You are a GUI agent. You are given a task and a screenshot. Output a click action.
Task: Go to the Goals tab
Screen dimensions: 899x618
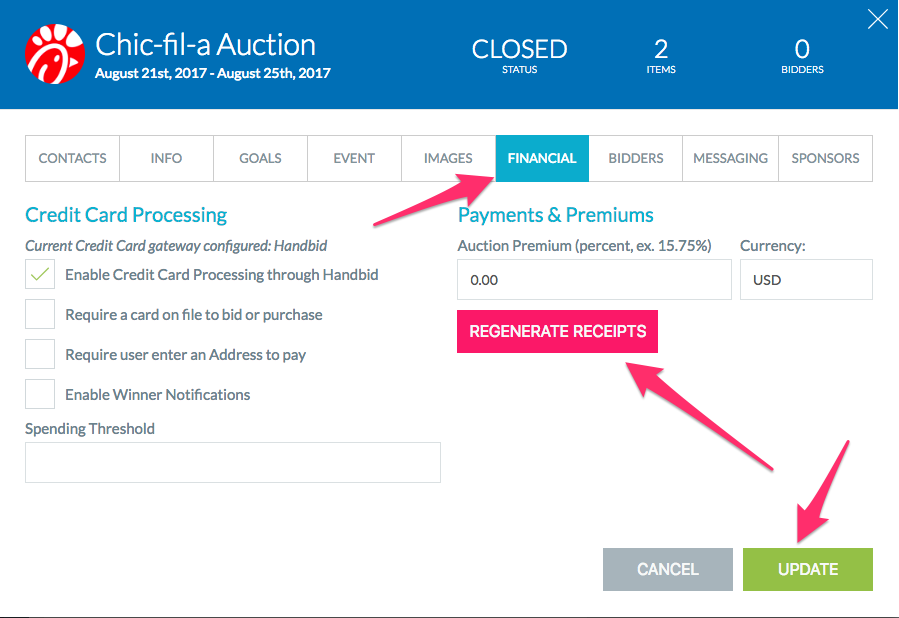point(260,158)
